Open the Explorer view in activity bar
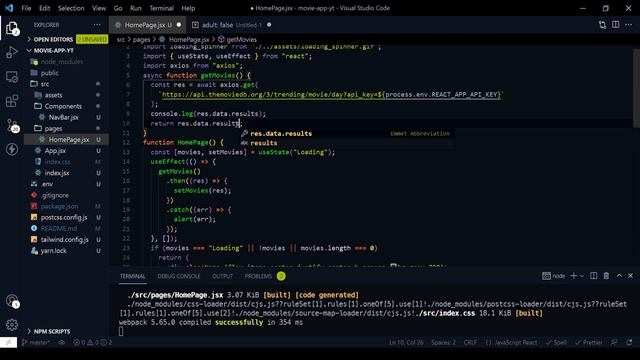 [11, 28]
